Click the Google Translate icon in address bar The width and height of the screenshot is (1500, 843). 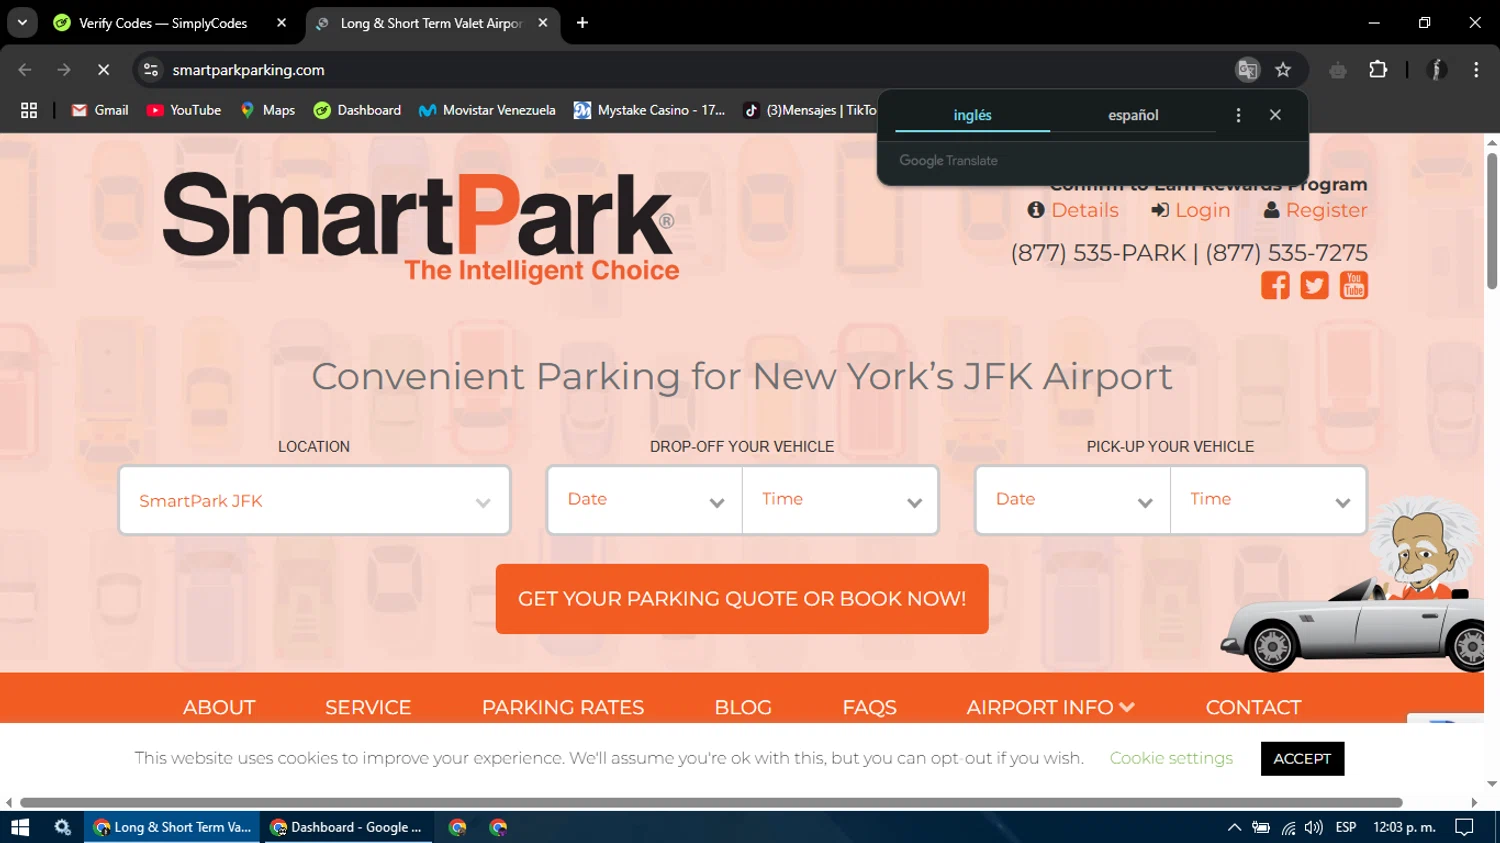coord(1247,70)
